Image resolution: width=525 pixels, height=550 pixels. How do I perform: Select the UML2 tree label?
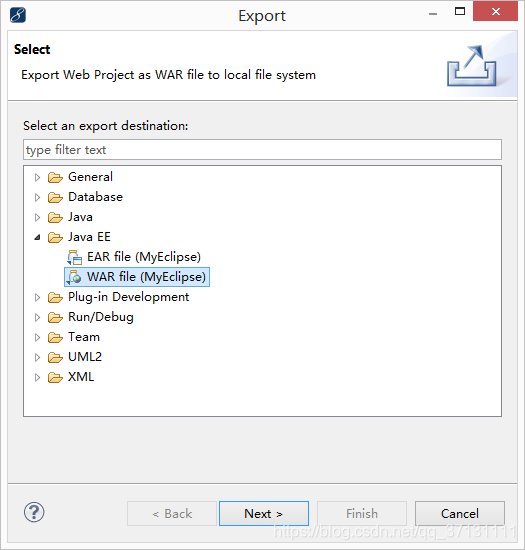(85, 357)
